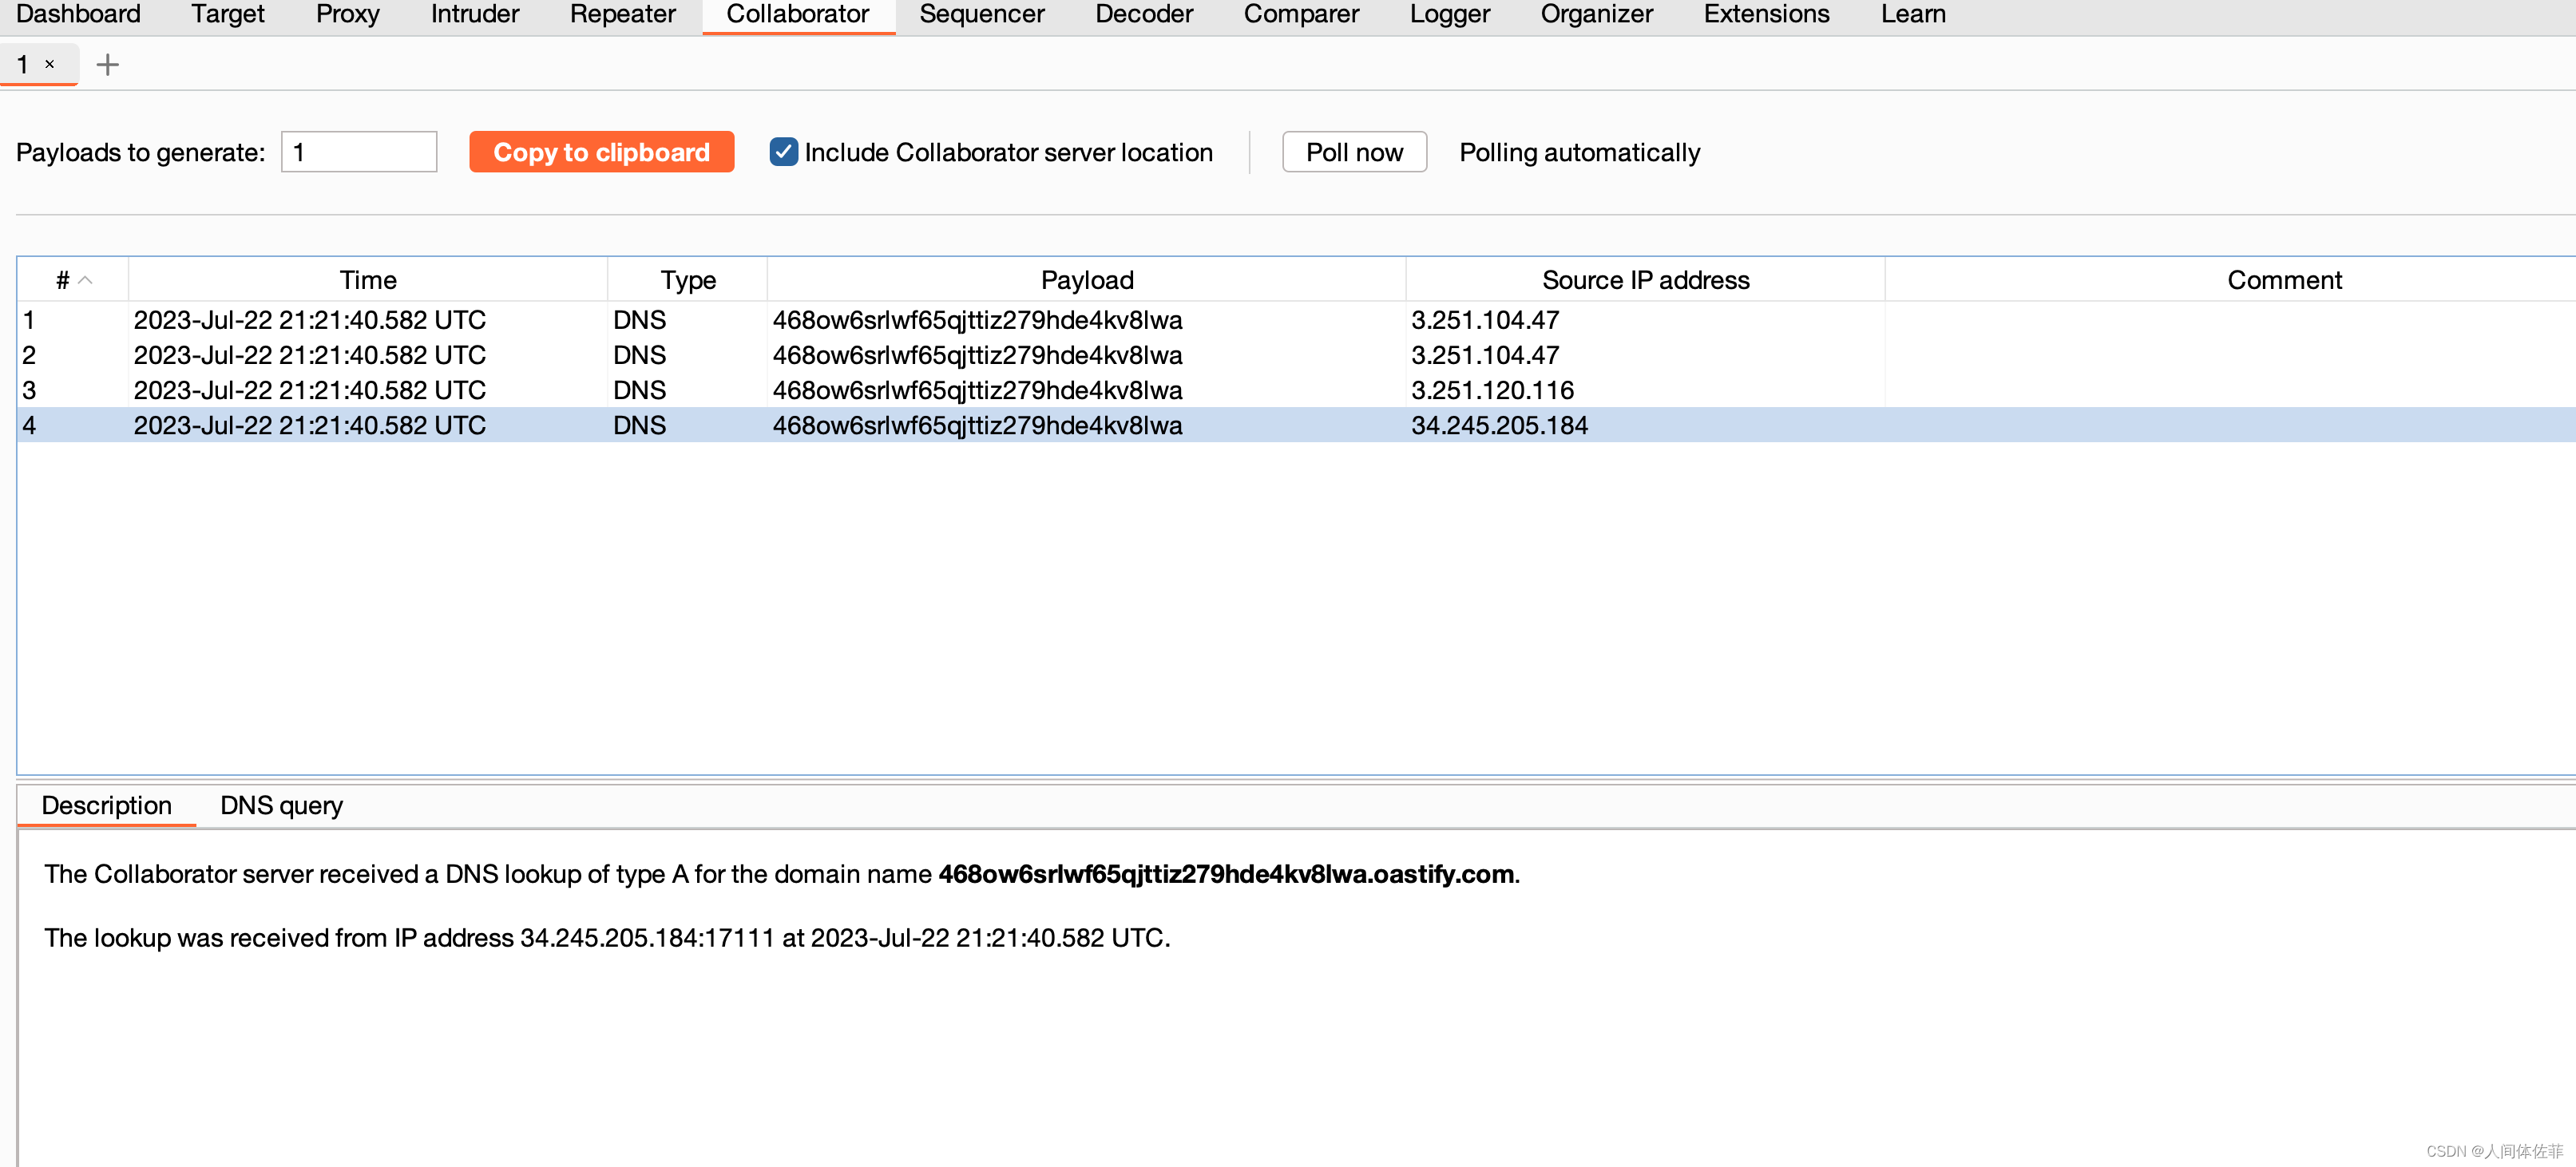Click the Poll now button

tap(1353, 152)
